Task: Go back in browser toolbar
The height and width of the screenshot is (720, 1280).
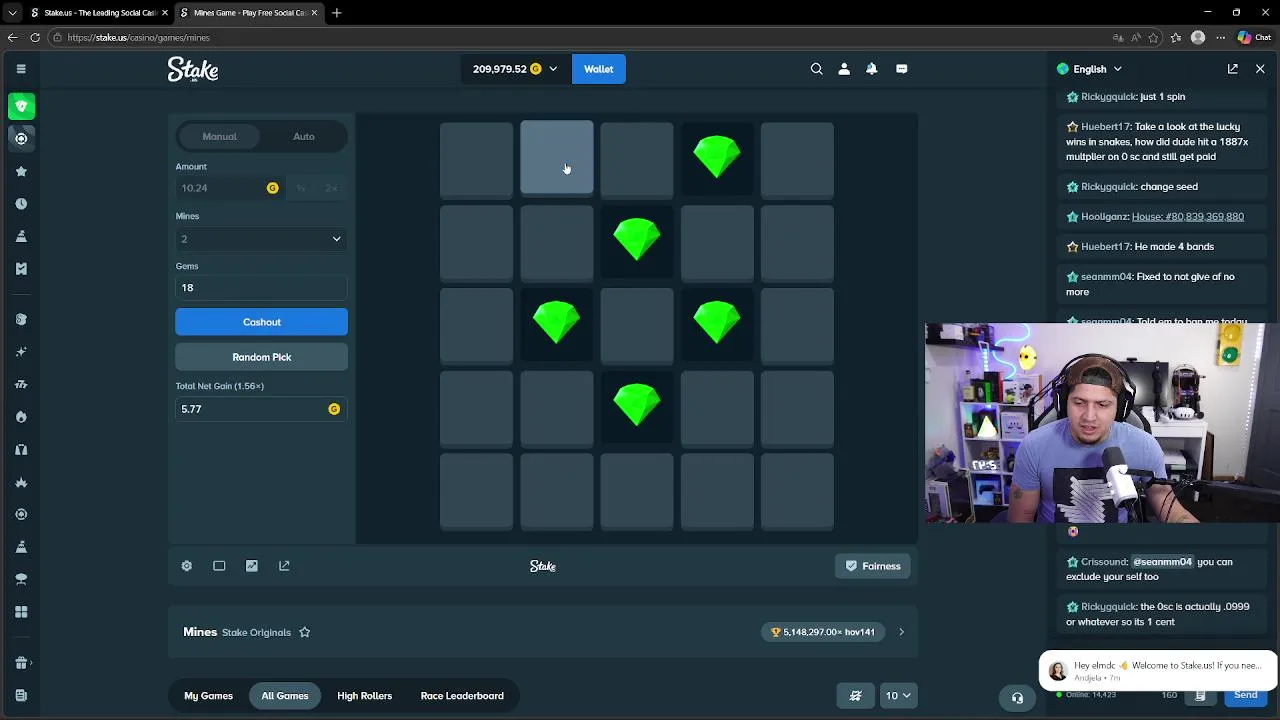Action: point(12,37)
